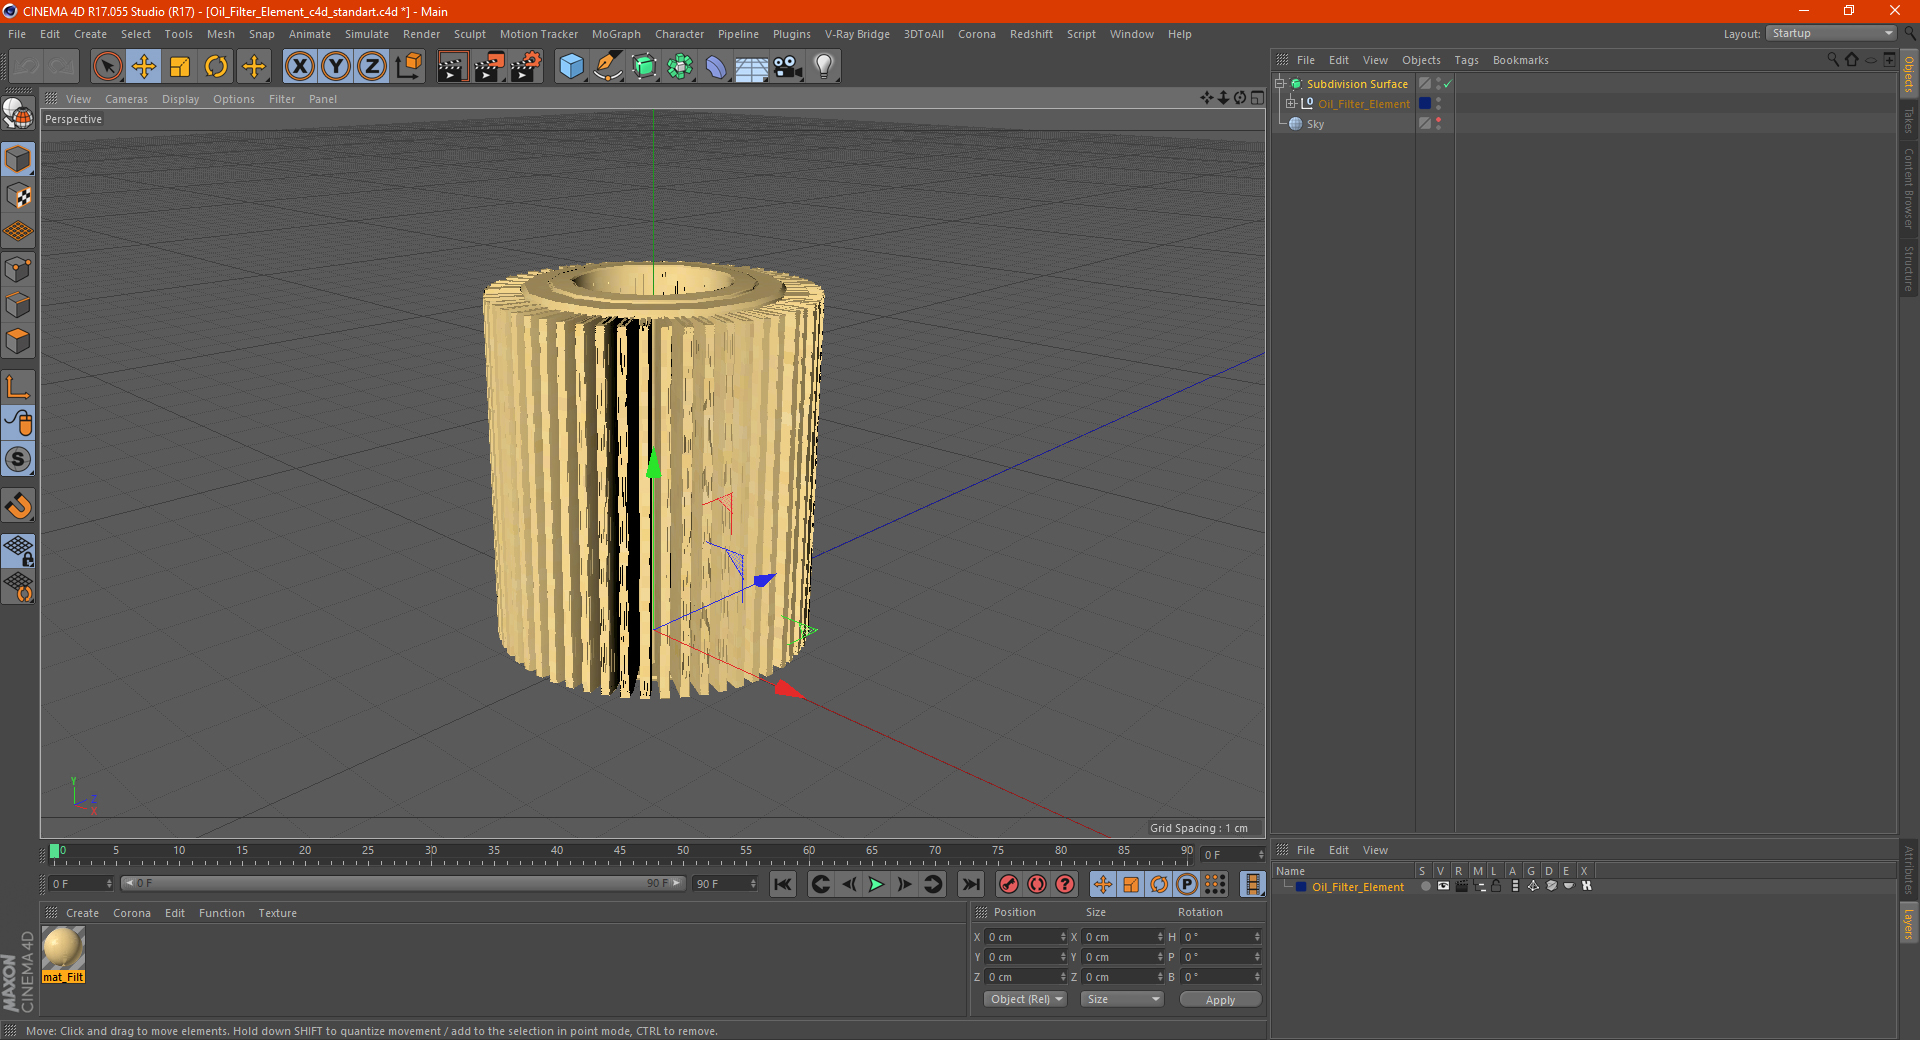
Task: Add a Light object bulb icon
Action: click(824, 67)
